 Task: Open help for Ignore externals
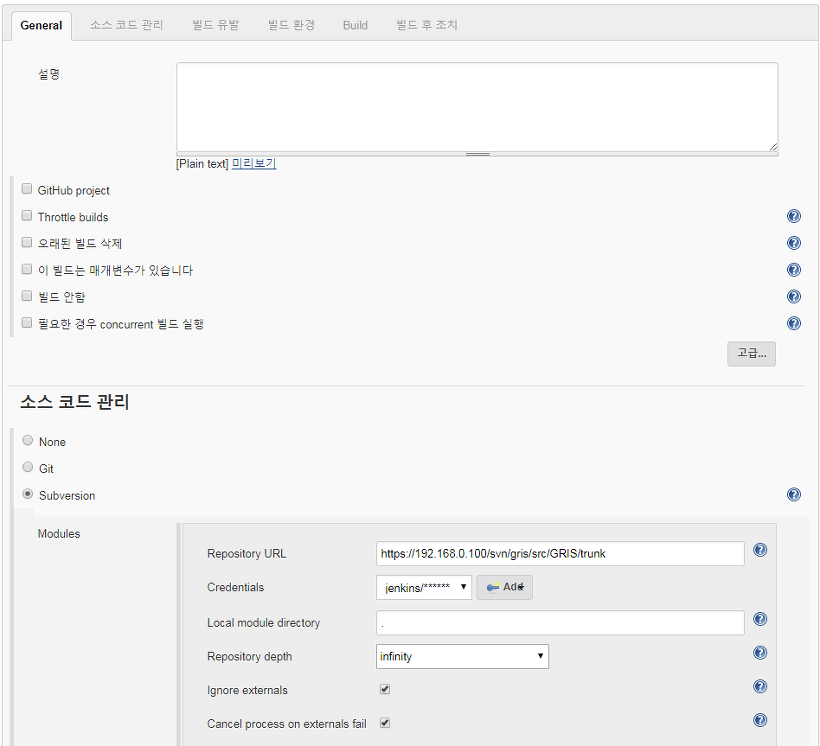pos(760,686)
